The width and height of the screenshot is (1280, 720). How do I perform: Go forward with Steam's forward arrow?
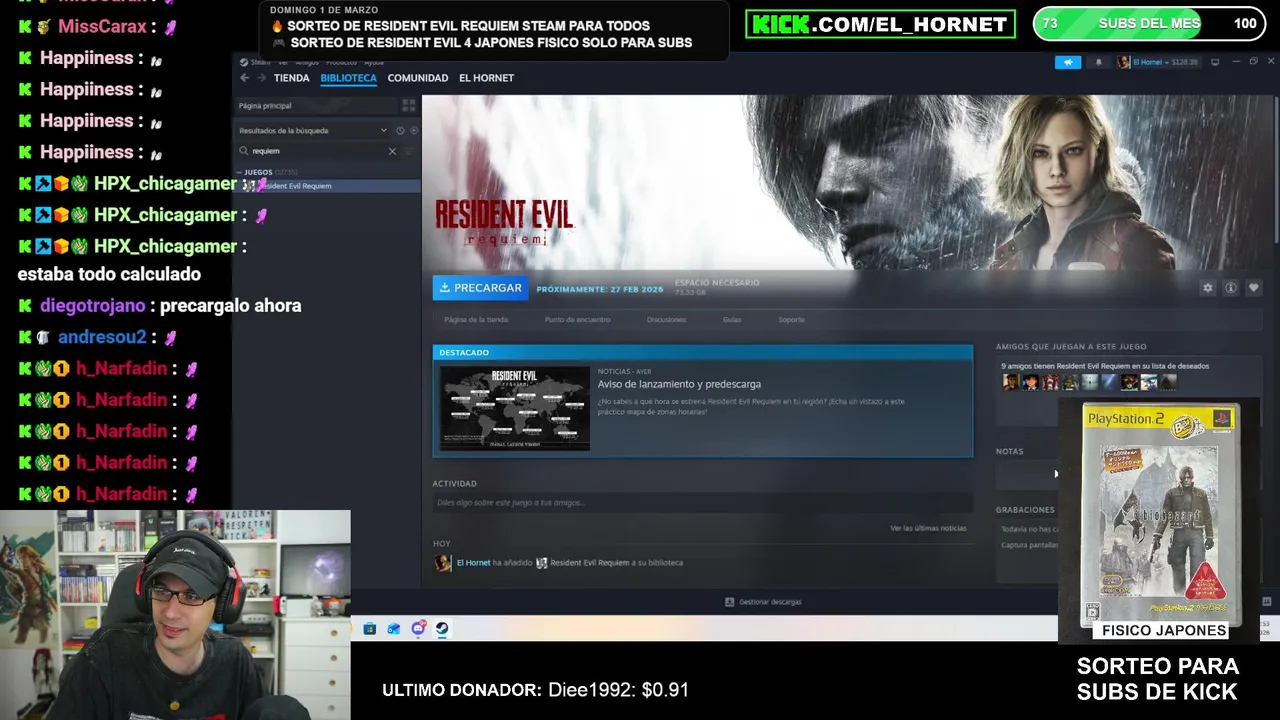[262, 78]
